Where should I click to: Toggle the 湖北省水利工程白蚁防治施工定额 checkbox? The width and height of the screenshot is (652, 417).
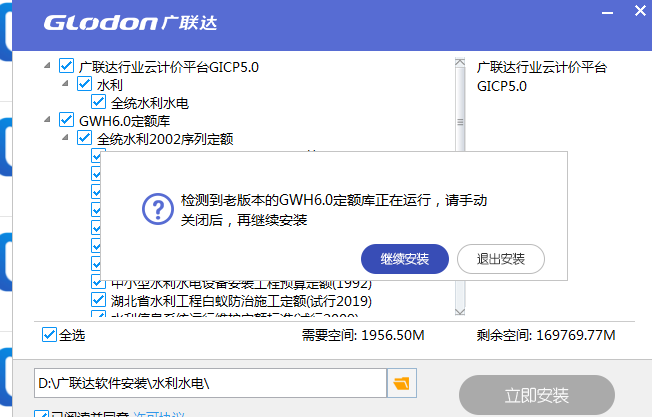coord(99,300)
